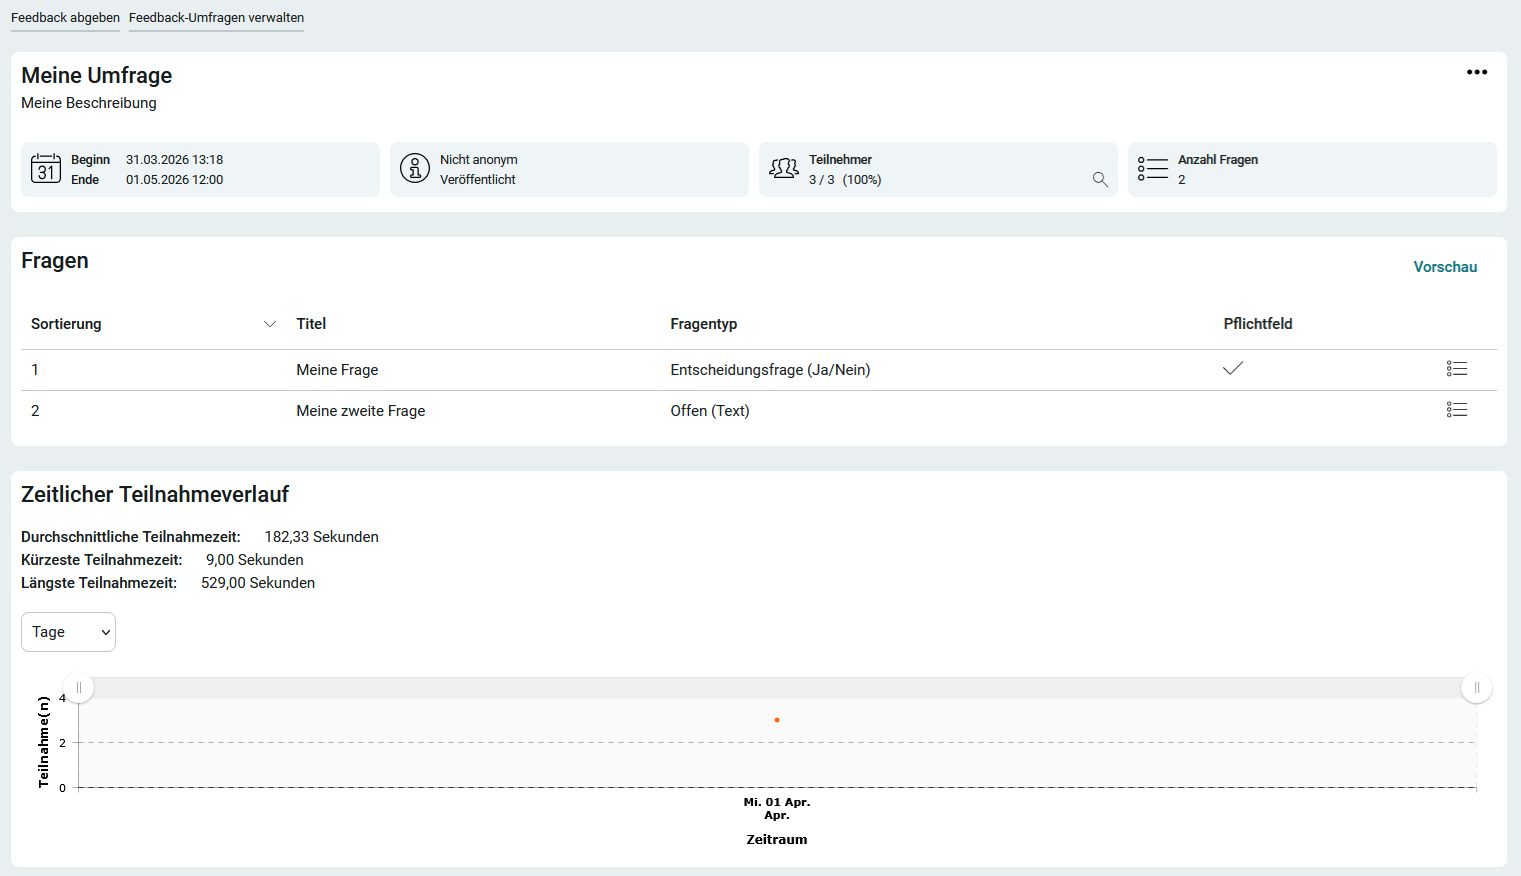Grab the right chart range slider handle
Image resolution: width=1521 pixels, height=876 pixels.
tap(1476, 688)
